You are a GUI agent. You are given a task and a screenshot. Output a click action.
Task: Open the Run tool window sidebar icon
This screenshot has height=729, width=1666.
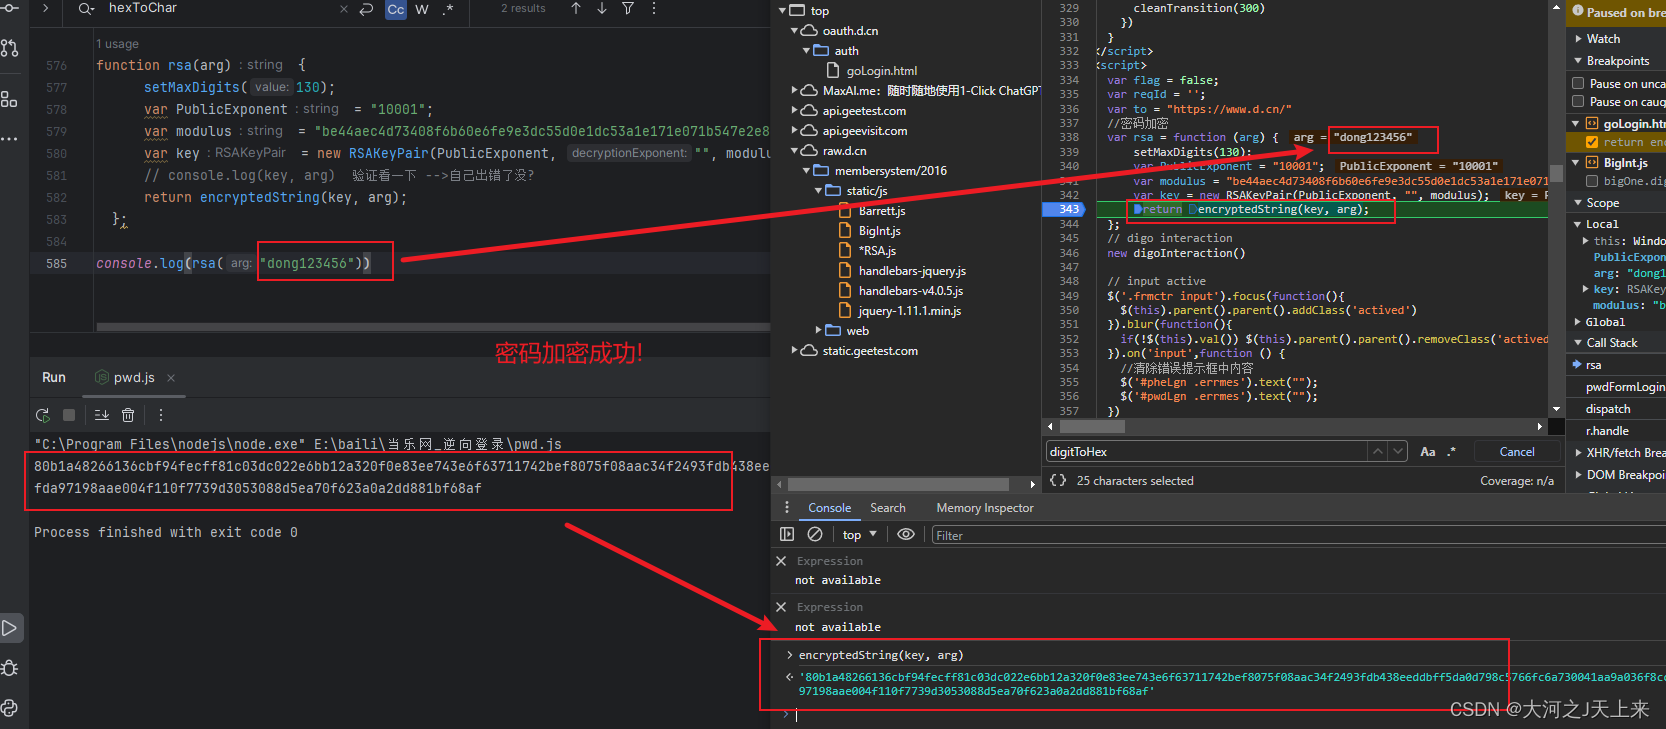point(10,628)
